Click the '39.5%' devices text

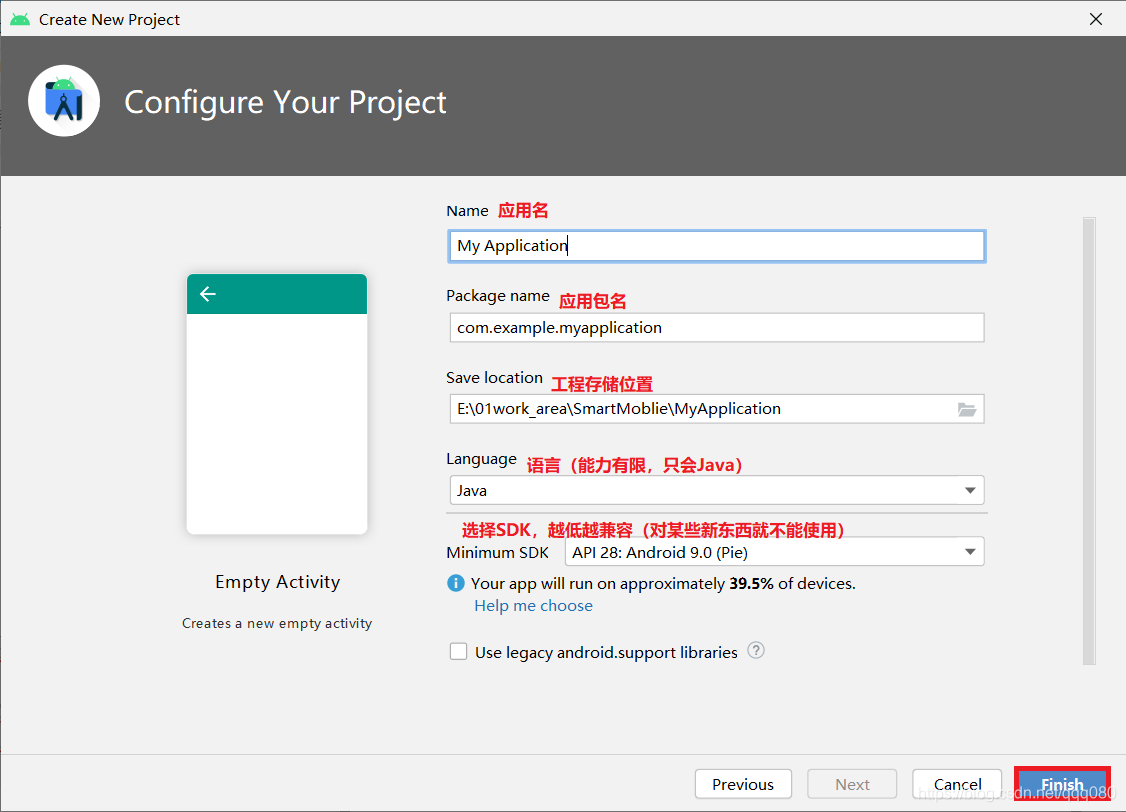coord(750,584)
